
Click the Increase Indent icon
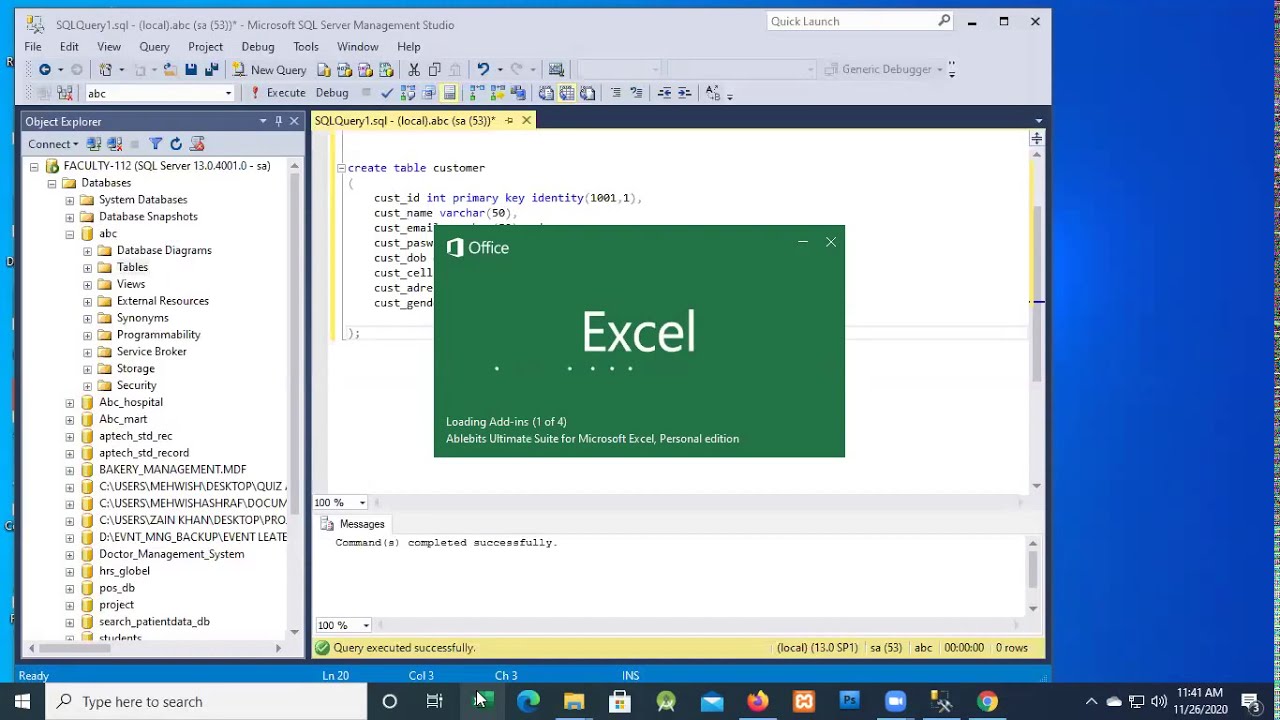click(684, 93)
